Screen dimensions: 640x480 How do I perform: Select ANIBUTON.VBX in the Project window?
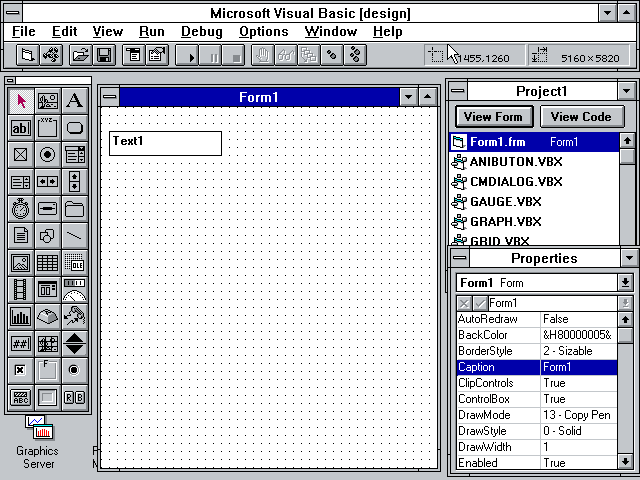(x=515, y=162)
